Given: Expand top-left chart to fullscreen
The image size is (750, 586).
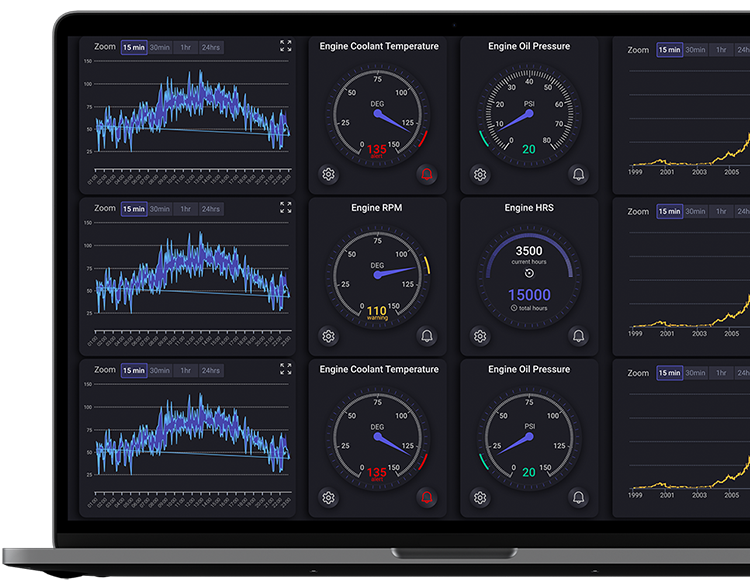Looking at the screenshot, I should (x=286, y=45).
